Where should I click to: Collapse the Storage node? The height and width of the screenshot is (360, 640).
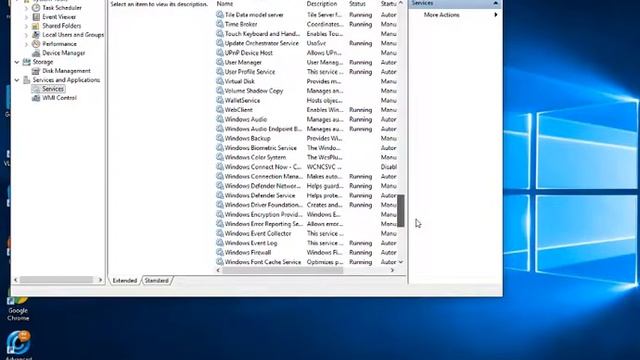click(x=17, y=62)
